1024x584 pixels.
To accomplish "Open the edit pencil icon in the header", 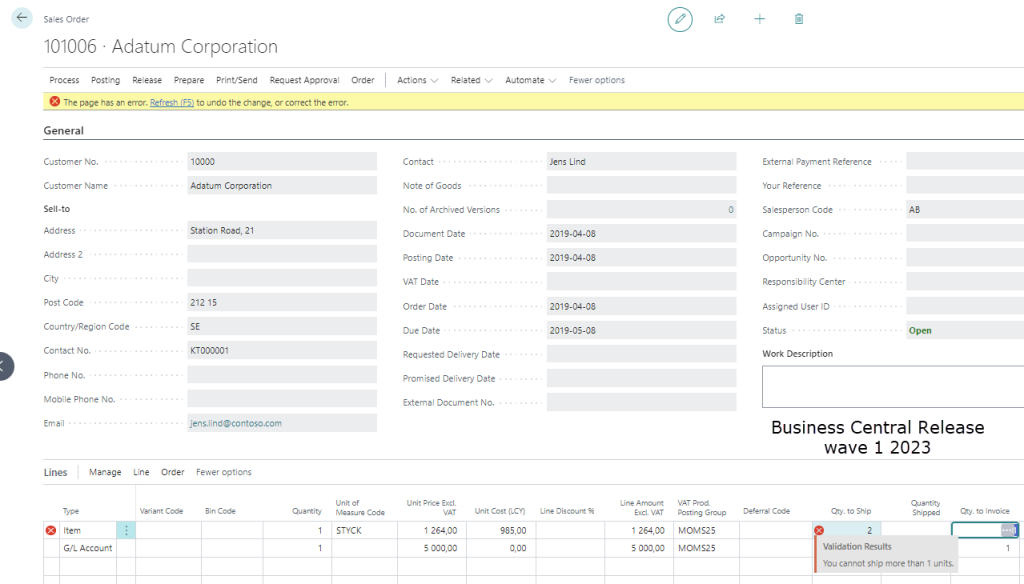I will pos(679,18).
